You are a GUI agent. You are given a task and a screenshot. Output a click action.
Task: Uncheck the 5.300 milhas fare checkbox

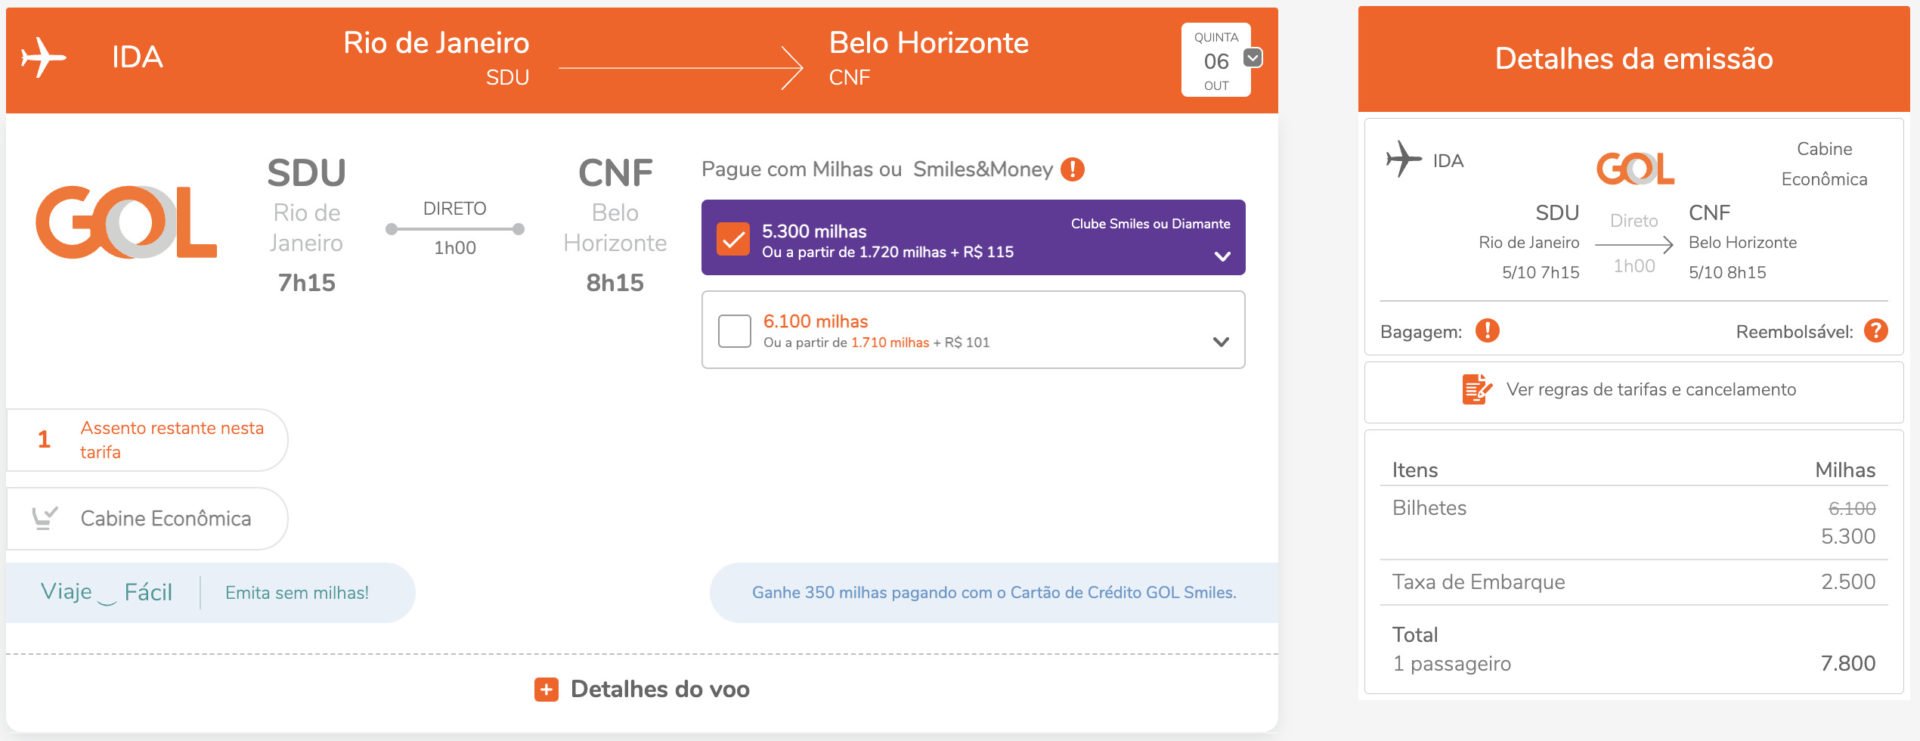pos(733,239)
